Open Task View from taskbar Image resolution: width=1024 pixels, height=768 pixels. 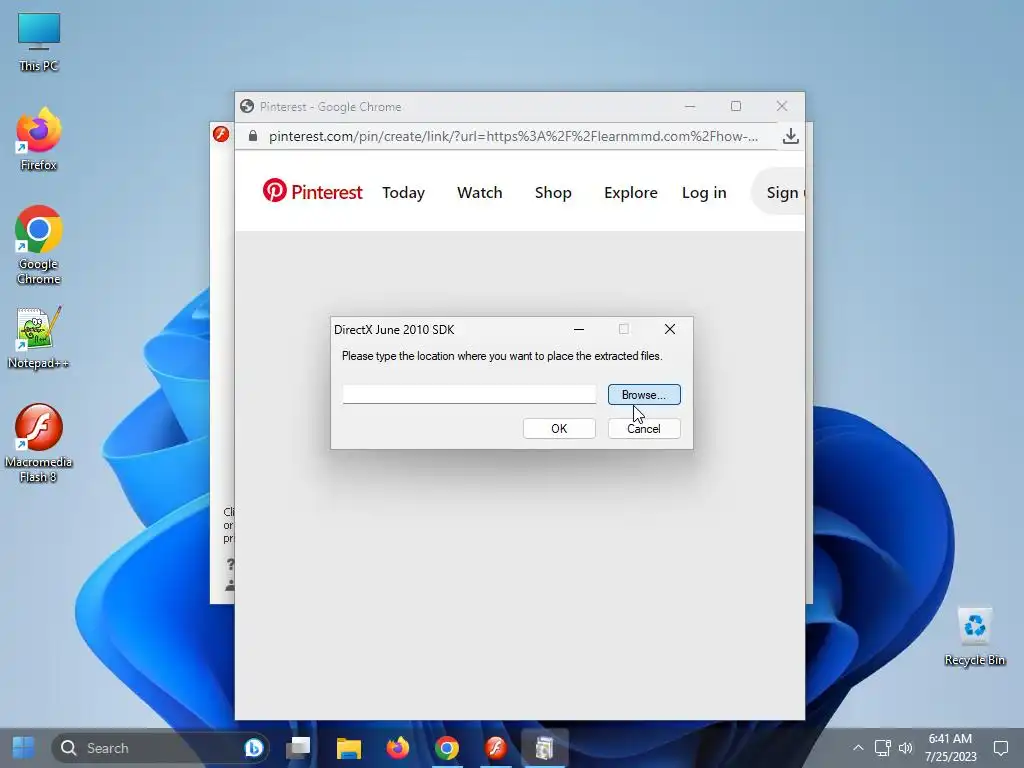(298, 748)
